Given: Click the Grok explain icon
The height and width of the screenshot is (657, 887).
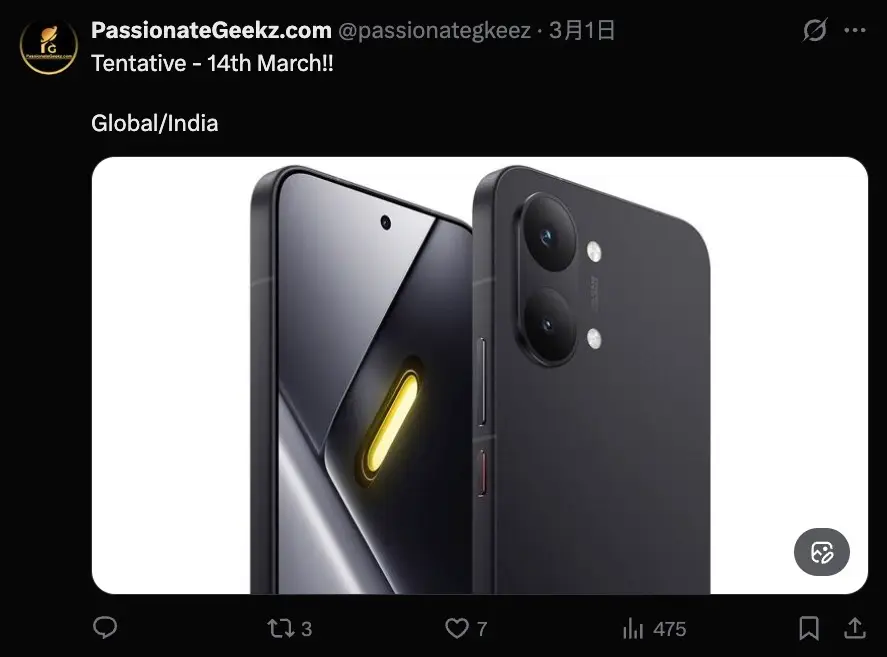Looking at the screenshot, I should tap(815, 30).
